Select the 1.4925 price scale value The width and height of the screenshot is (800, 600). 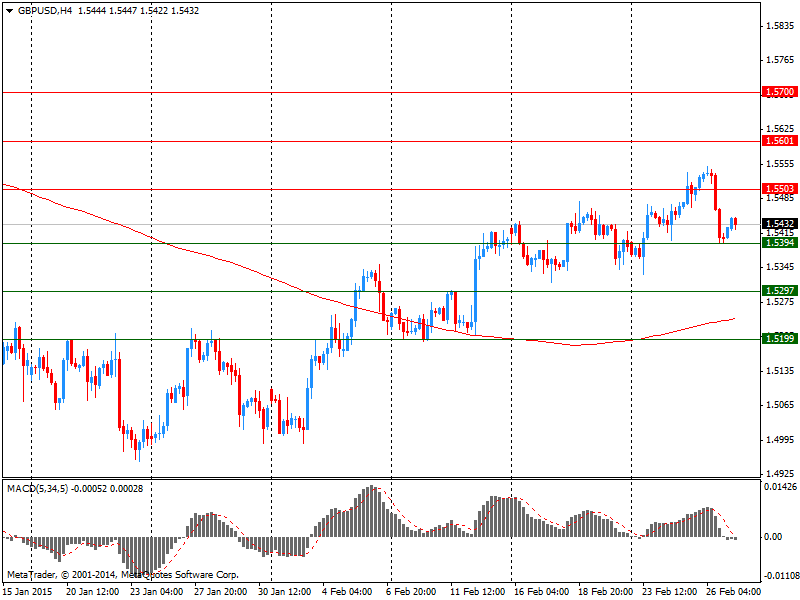(781, 474)
